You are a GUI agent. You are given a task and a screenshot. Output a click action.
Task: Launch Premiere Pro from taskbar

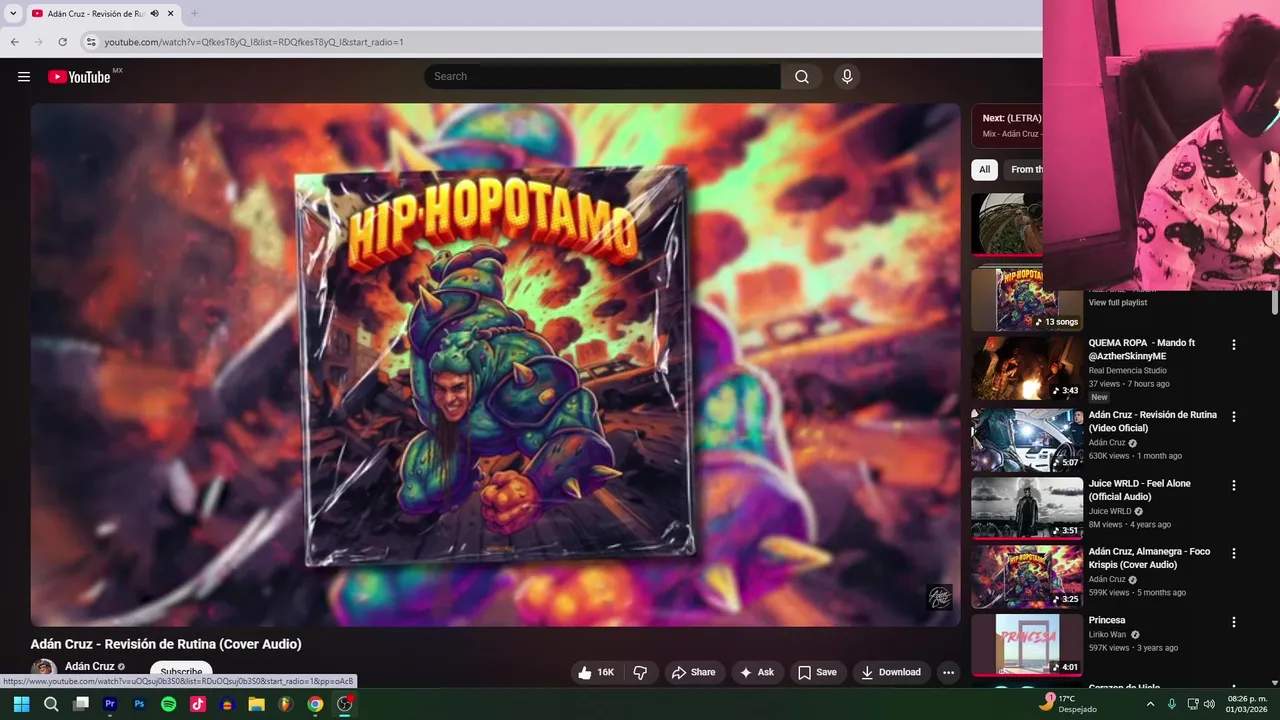(110, 704)
